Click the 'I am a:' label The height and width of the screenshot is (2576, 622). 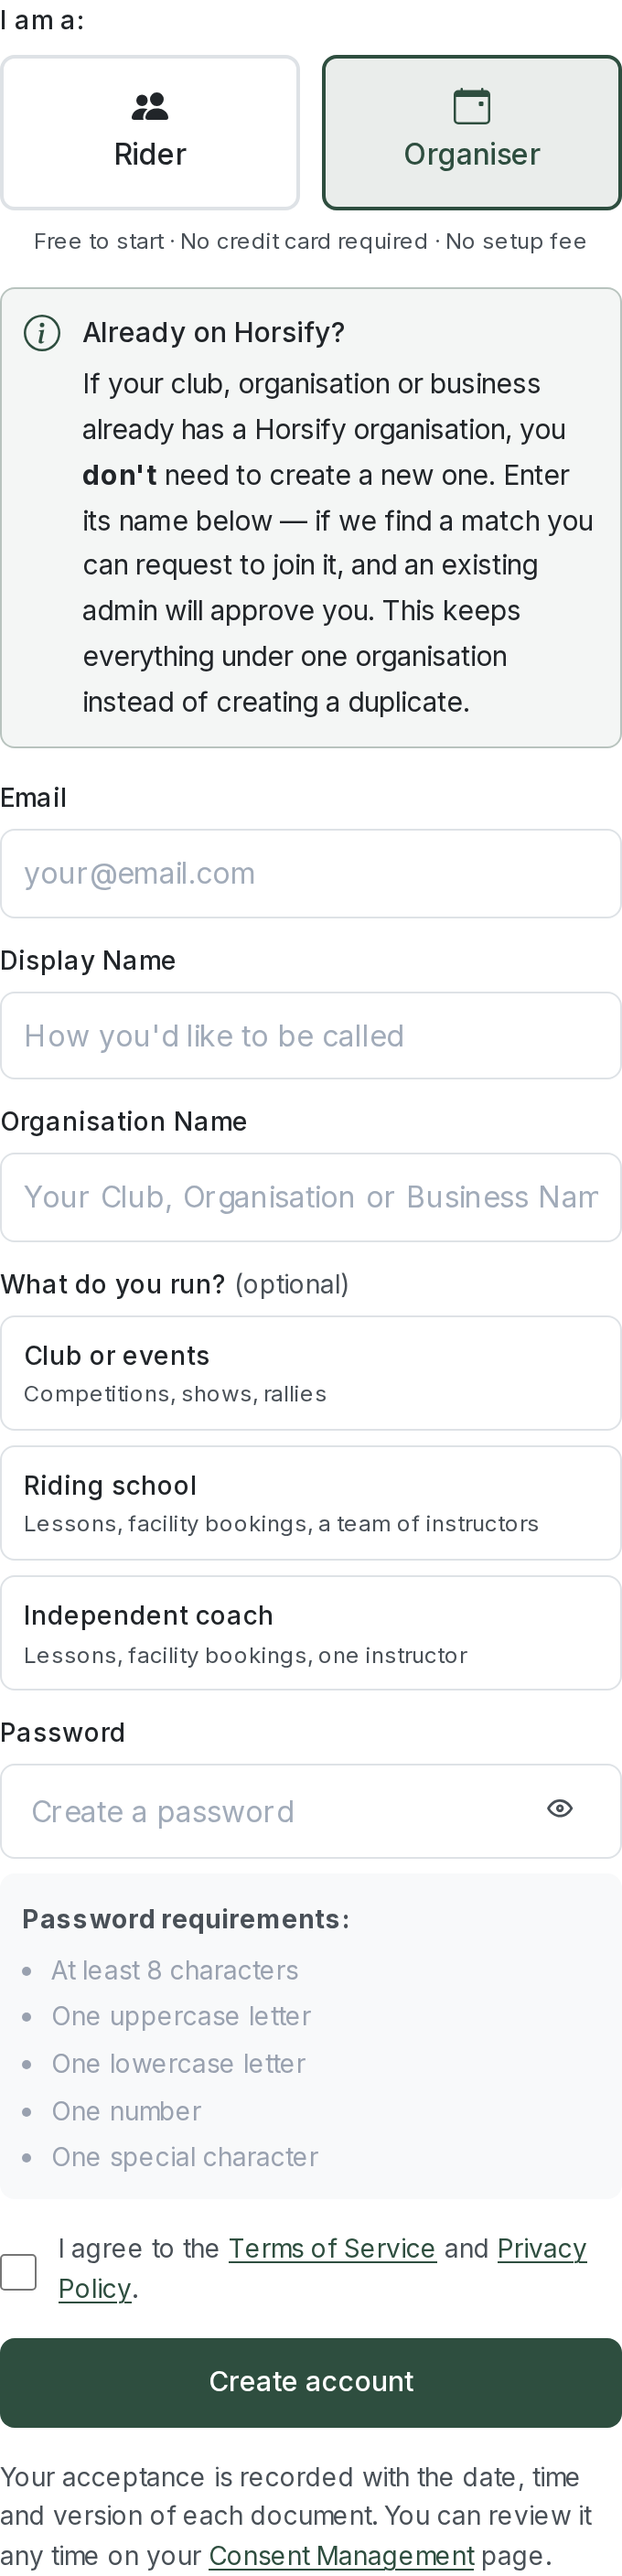(42, 20)
